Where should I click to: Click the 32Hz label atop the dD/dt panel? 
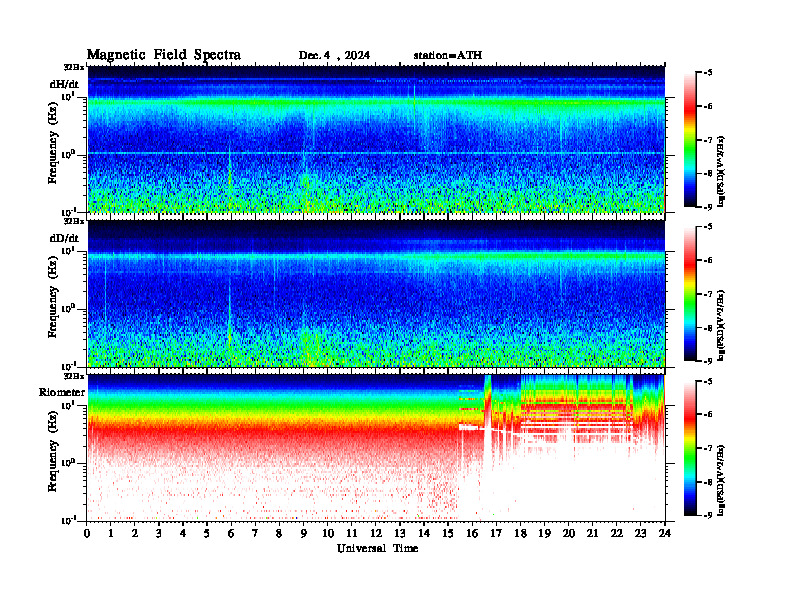tap(74, 221)
